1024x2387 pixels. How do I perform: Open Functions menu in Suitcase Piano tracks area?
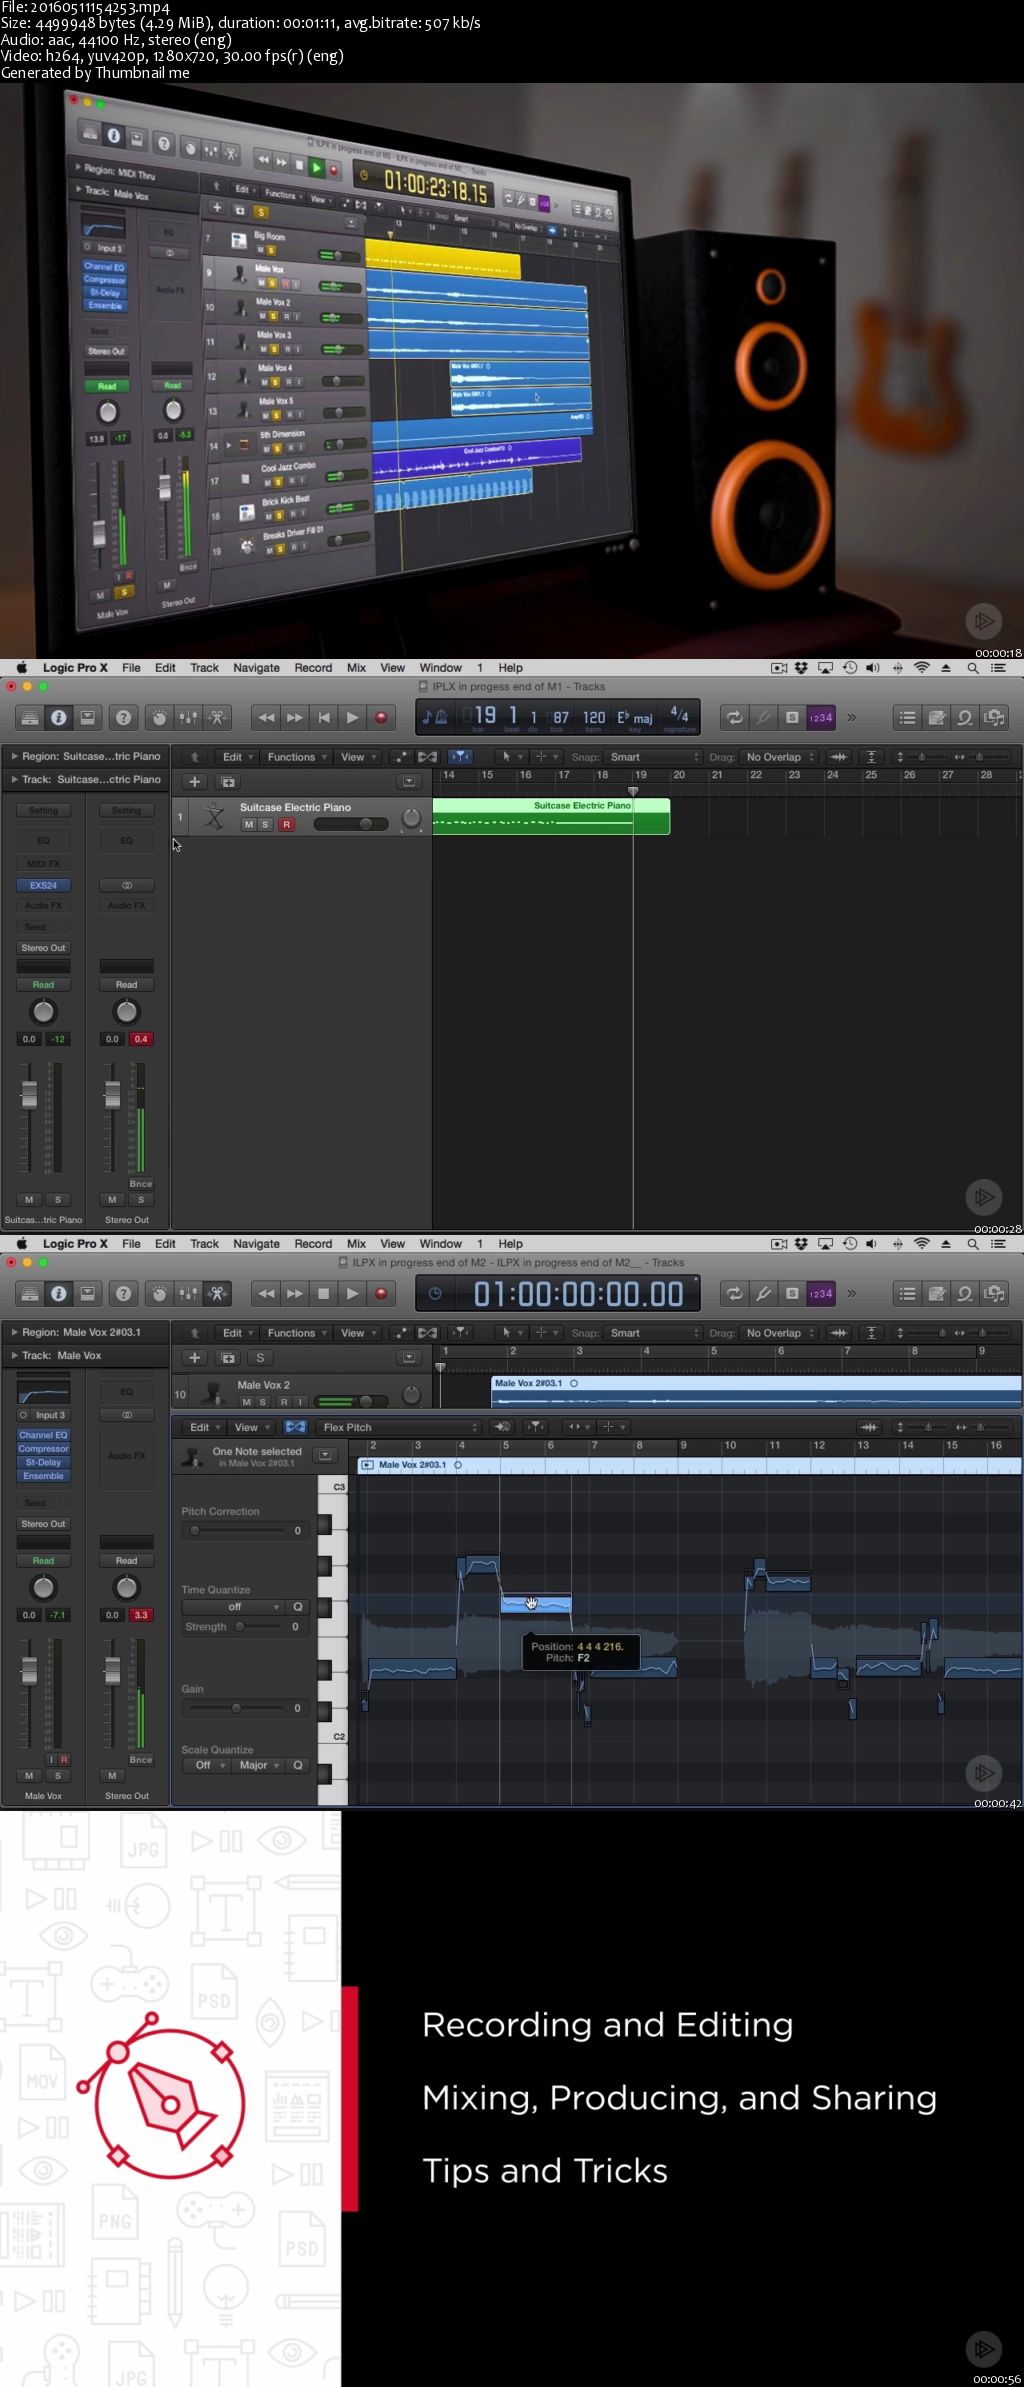click(x=297, y=757)
